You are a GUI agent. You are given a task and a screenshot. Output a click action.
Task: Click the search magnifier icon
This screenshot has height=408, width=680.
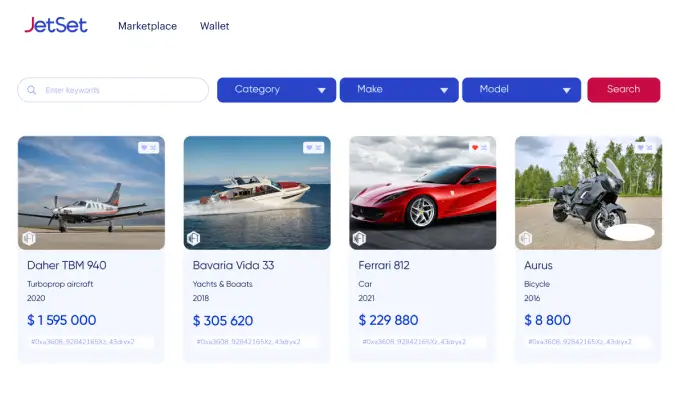pos(32,90)
